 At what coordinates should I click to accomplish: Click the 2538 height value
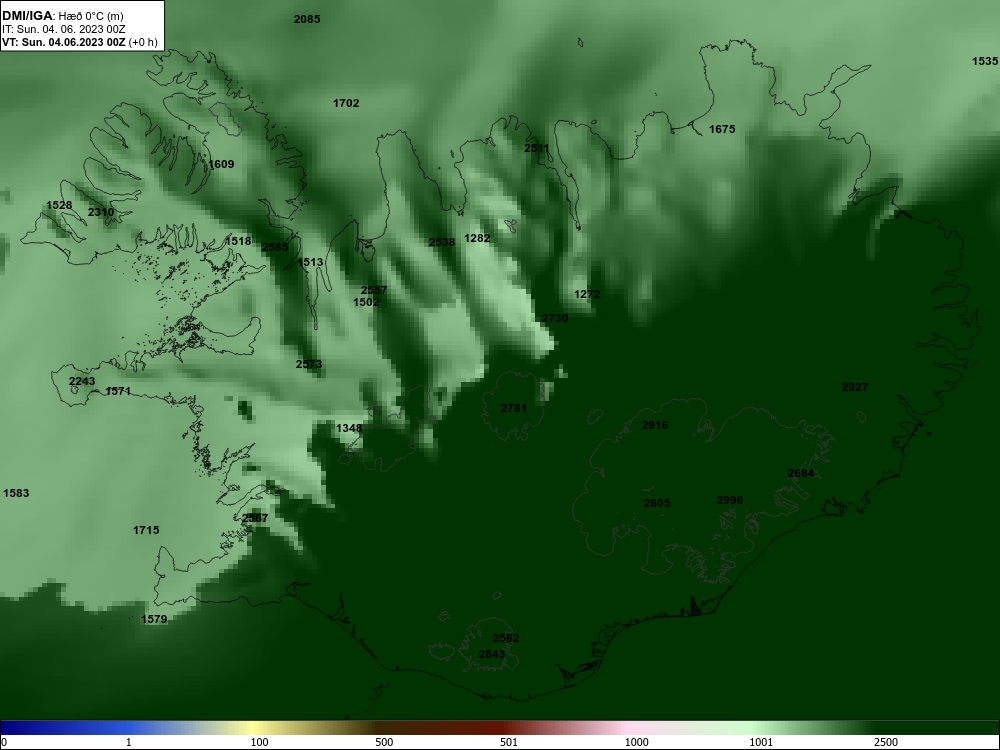pyautogui.click(x=442, y=242)
